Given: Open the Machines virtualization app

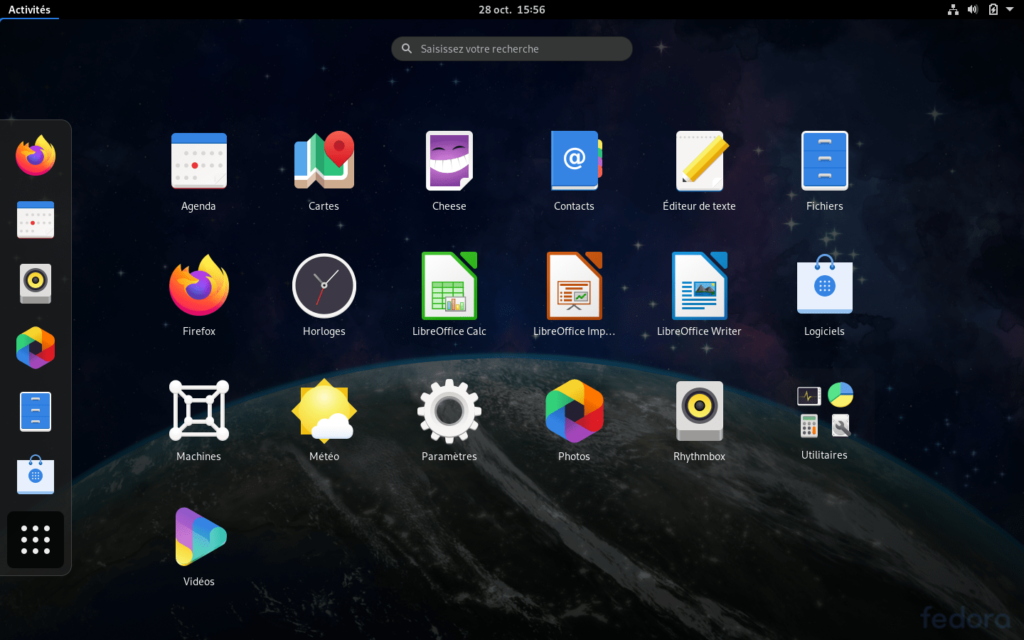Looking at the screenshot, I should [x=199, y=410].
